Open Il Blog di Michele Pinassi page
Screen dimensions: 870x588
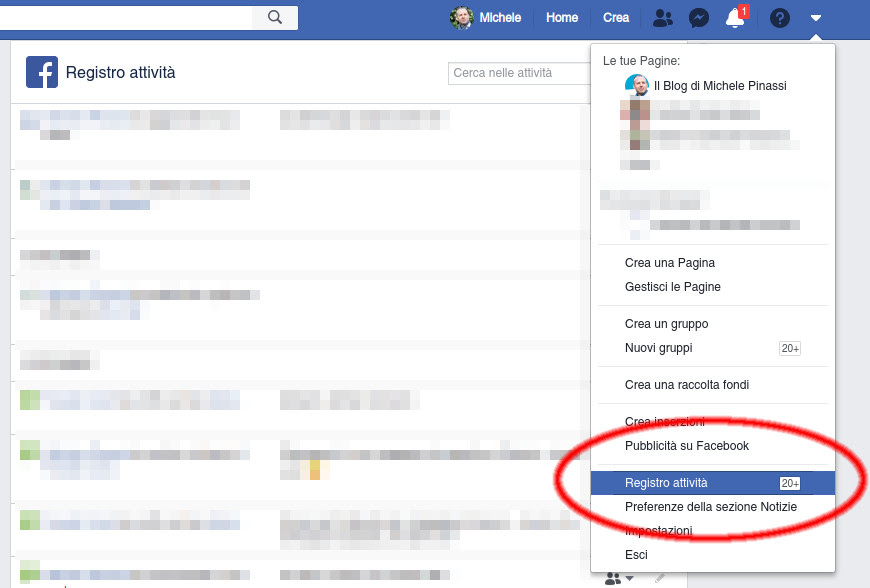coord(720,85)
